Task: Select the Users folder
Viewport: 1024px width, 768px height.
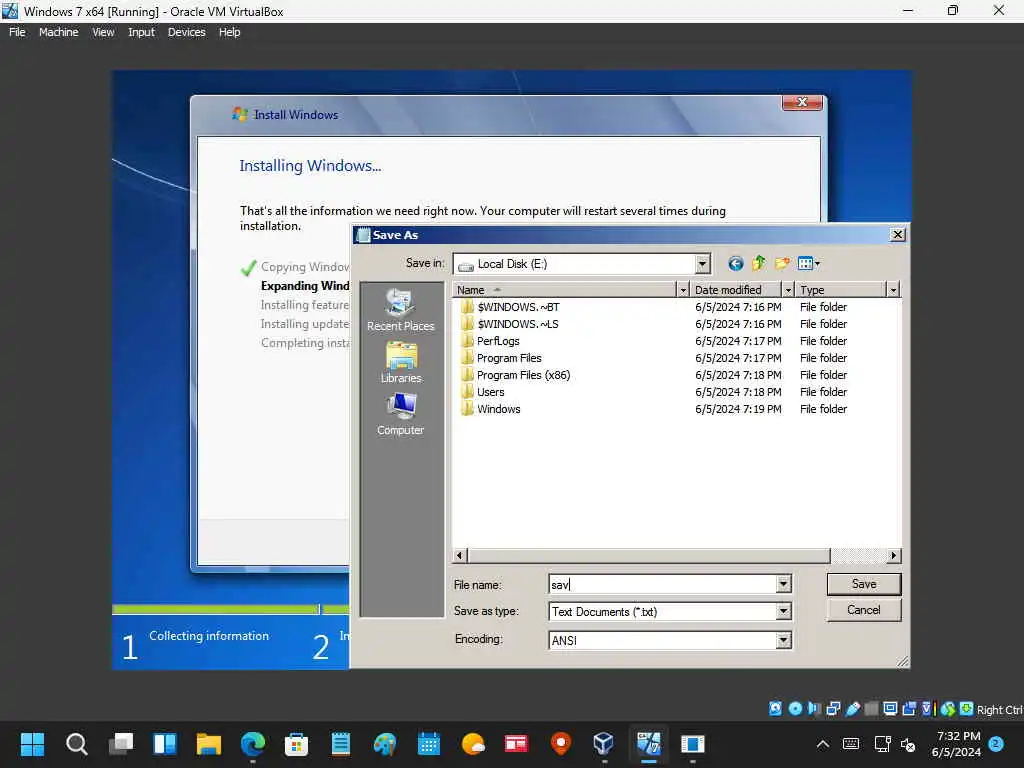Action: (483, 392)
